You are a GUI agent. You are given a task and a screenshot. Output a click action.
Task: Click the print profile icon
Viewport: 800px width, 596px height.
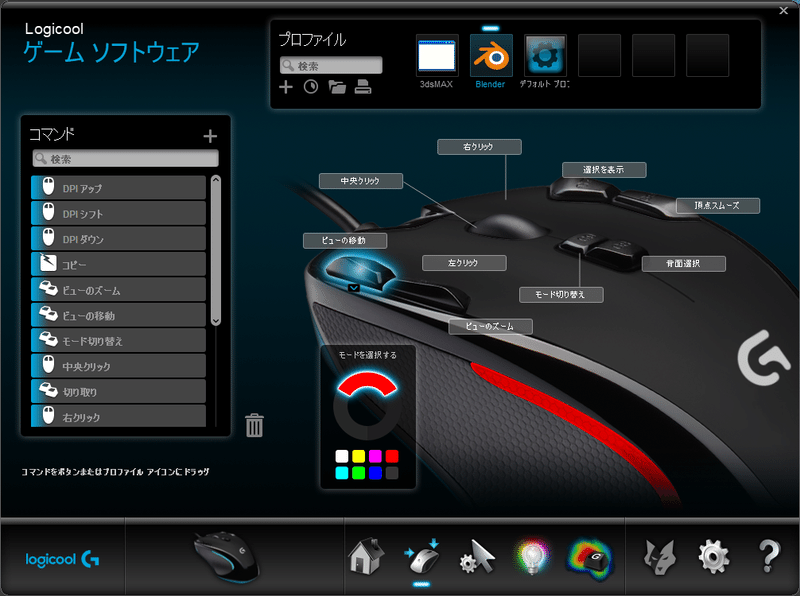[363, 87]
